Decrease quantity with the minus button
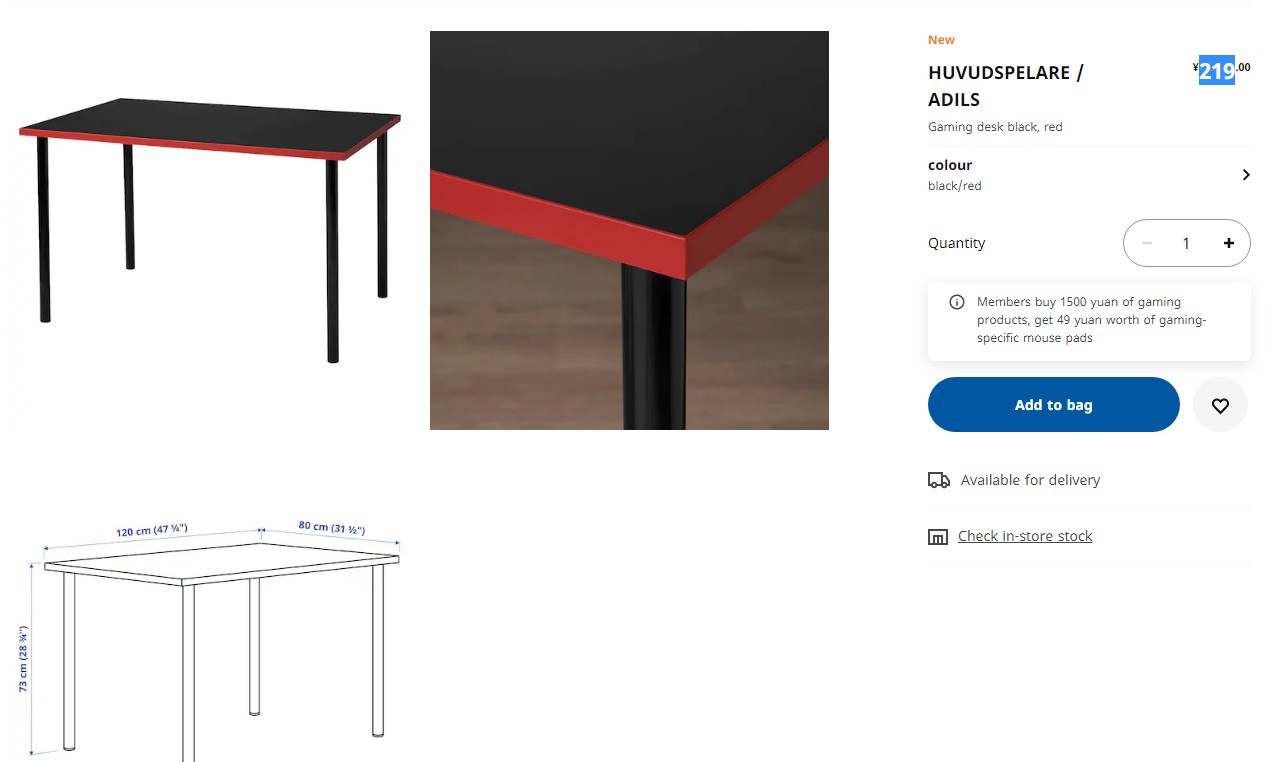 (1147, 243)
